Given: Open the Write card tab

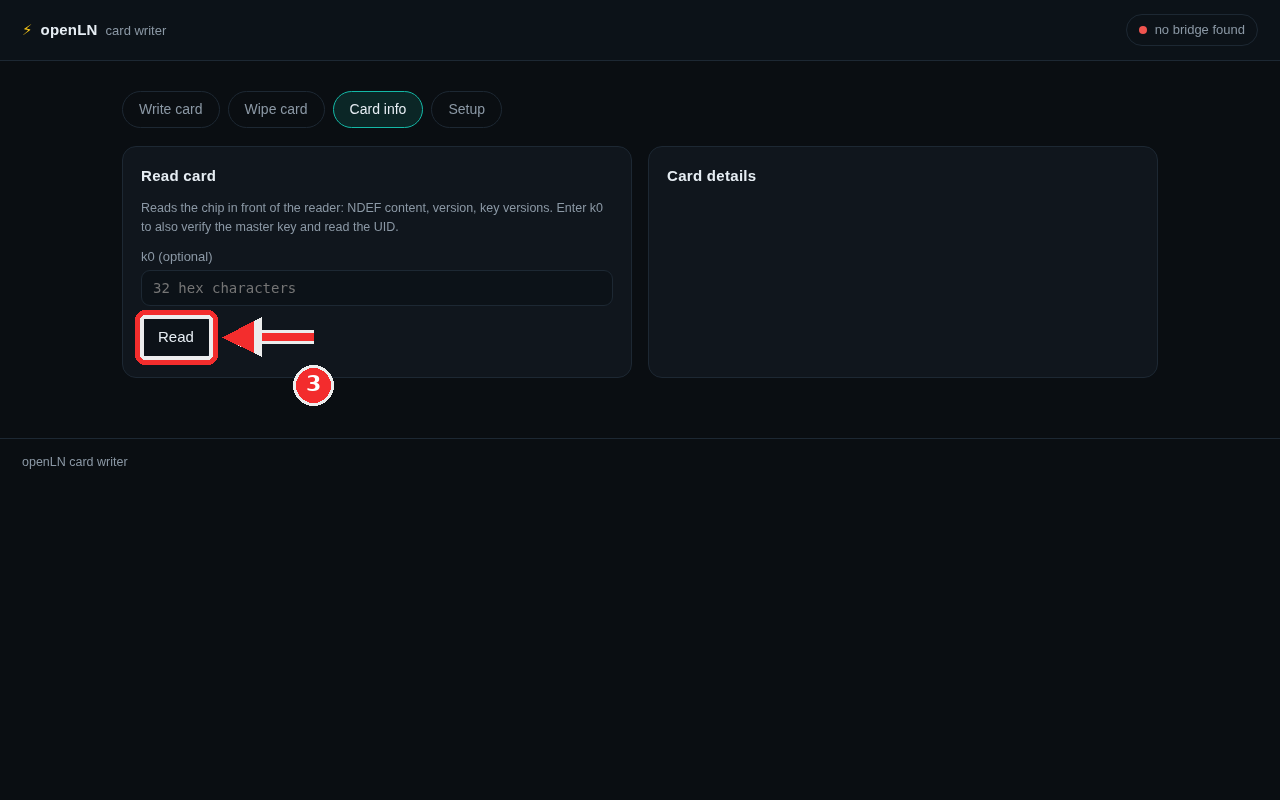Looking at the screenshot, I should click(171, 109).
